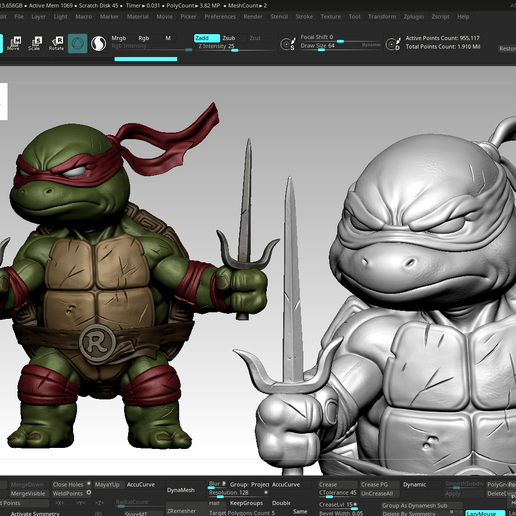Adjust the CreaseLvl slider
516x516 pixels.
click(338, 506)
